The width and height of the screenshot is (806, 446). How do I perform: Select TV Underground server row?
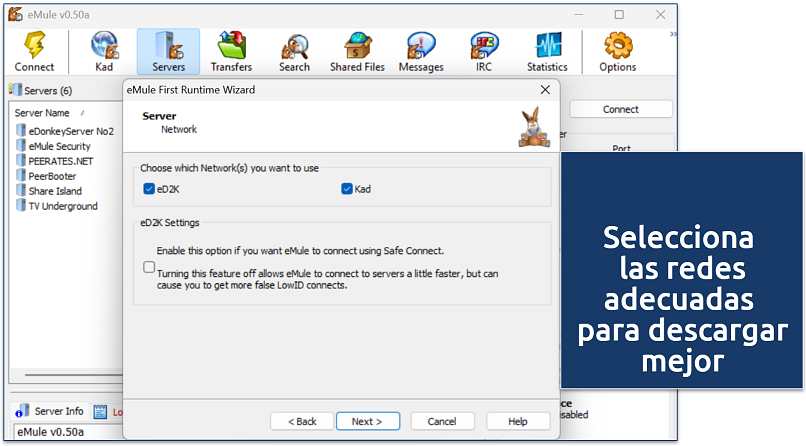point(63,206)
